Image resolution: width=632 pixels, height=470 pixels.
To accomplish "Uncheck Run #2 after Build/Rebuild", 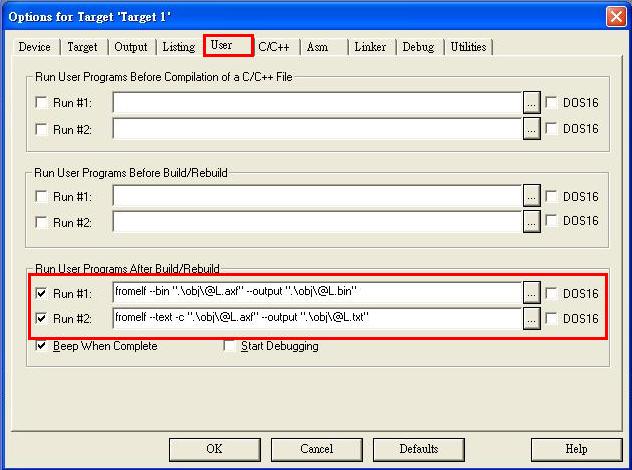I will 42,318.
